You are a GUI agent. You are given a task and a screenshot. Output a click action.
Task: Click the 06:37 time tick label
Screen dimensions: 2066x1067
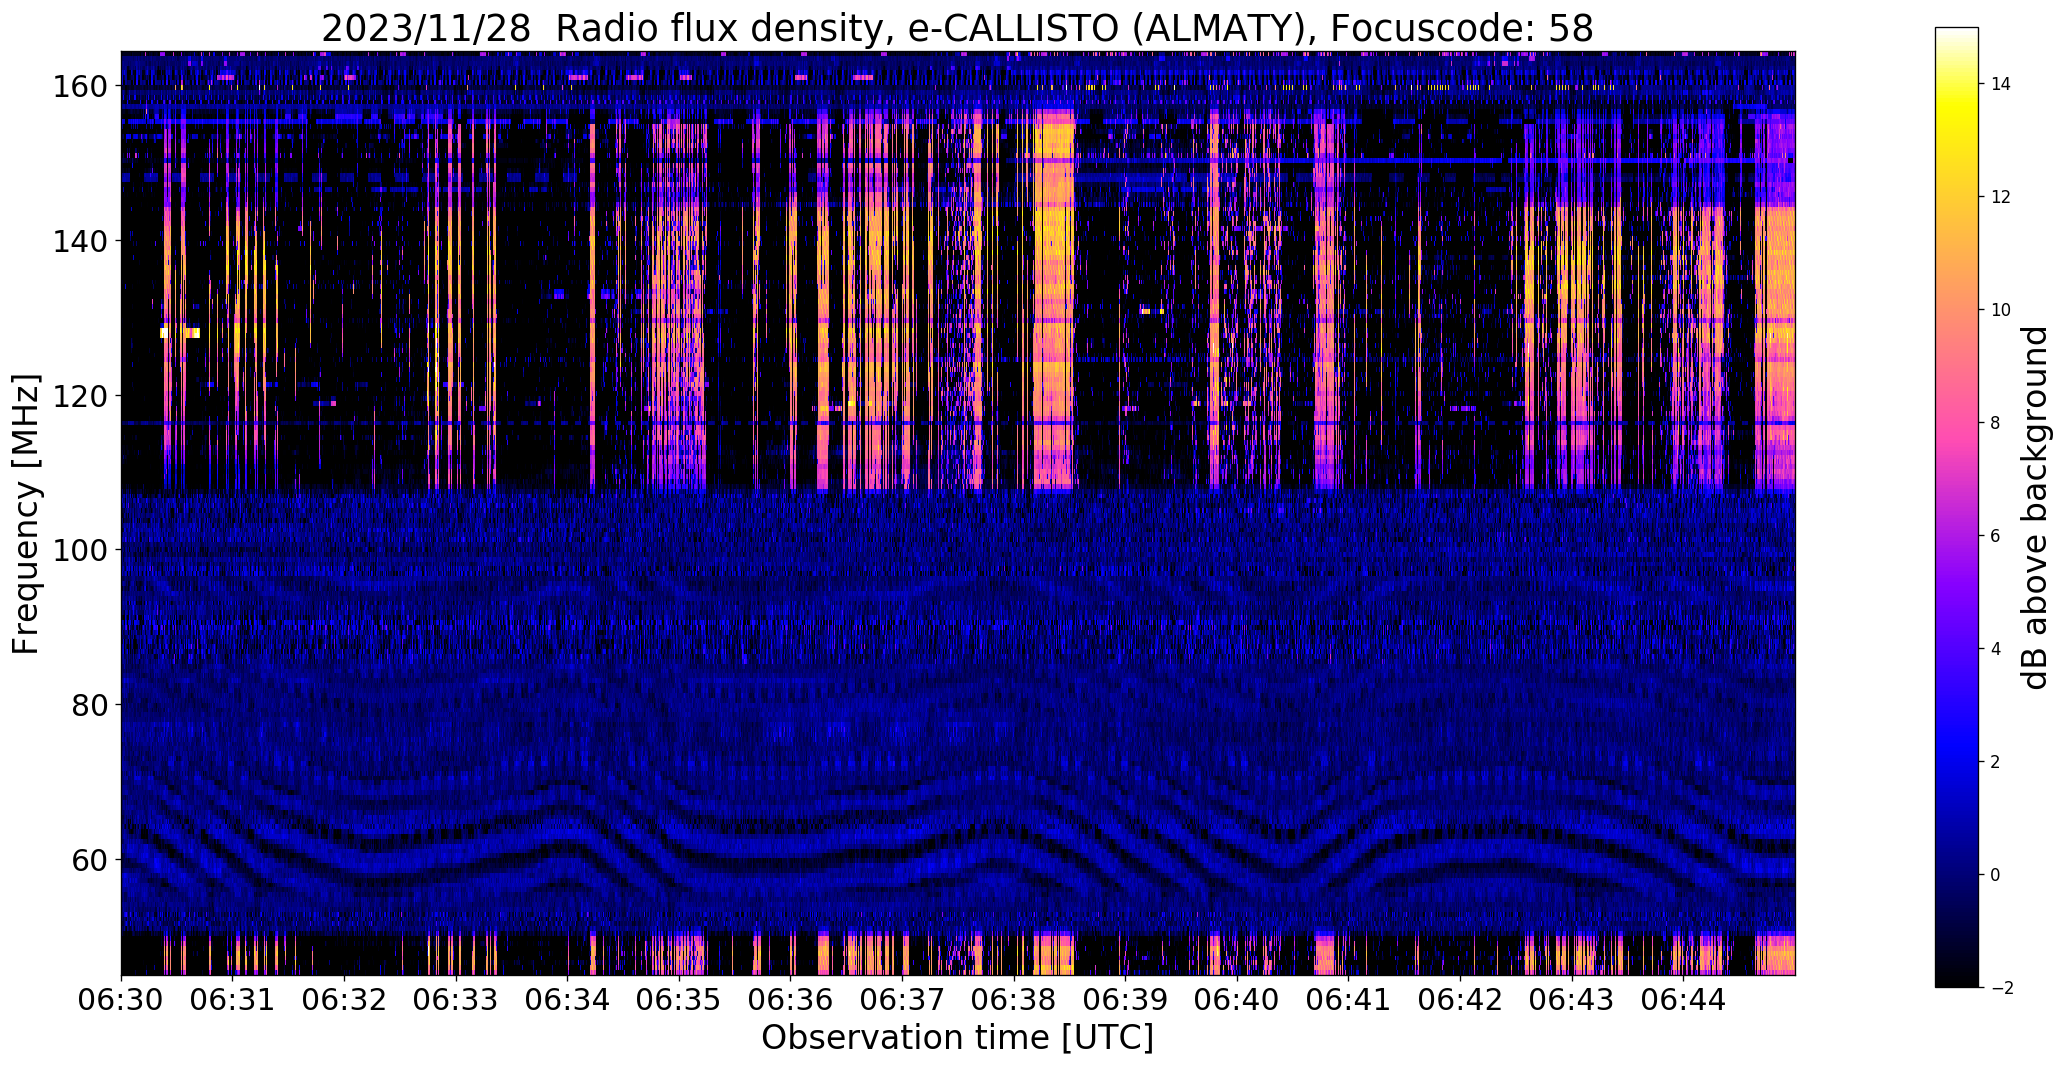903,999
